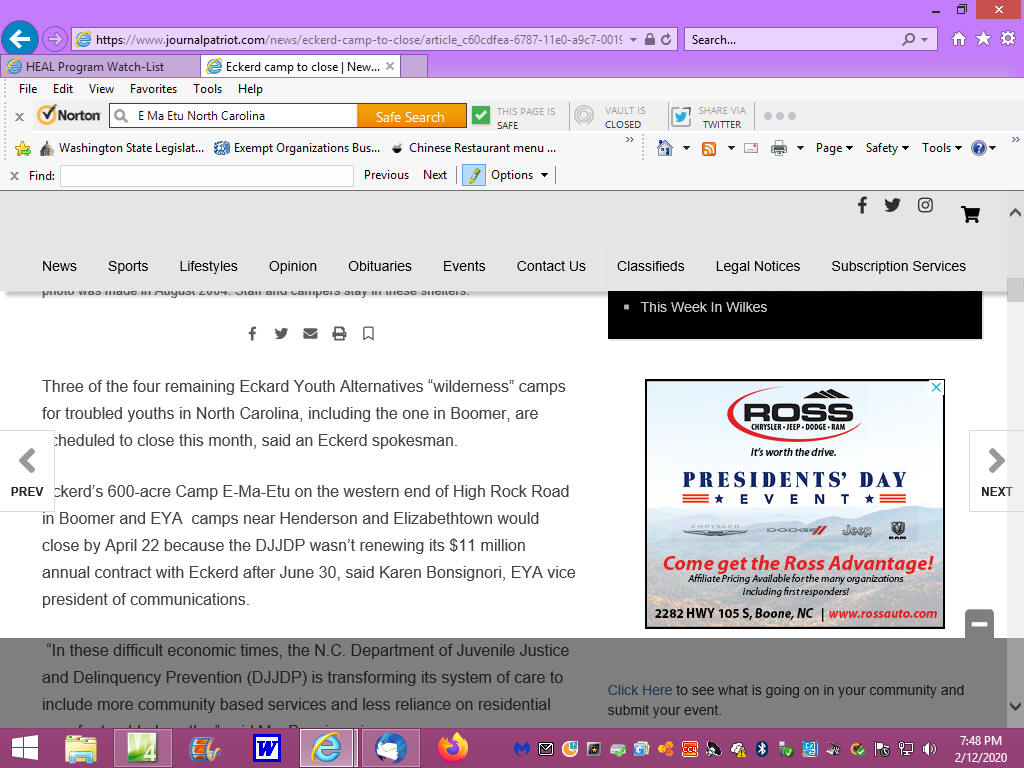The height and width of the screenshot is (768, 1024).
Task: Open the Classifieds section link
Action: click(x=650, y=266)
